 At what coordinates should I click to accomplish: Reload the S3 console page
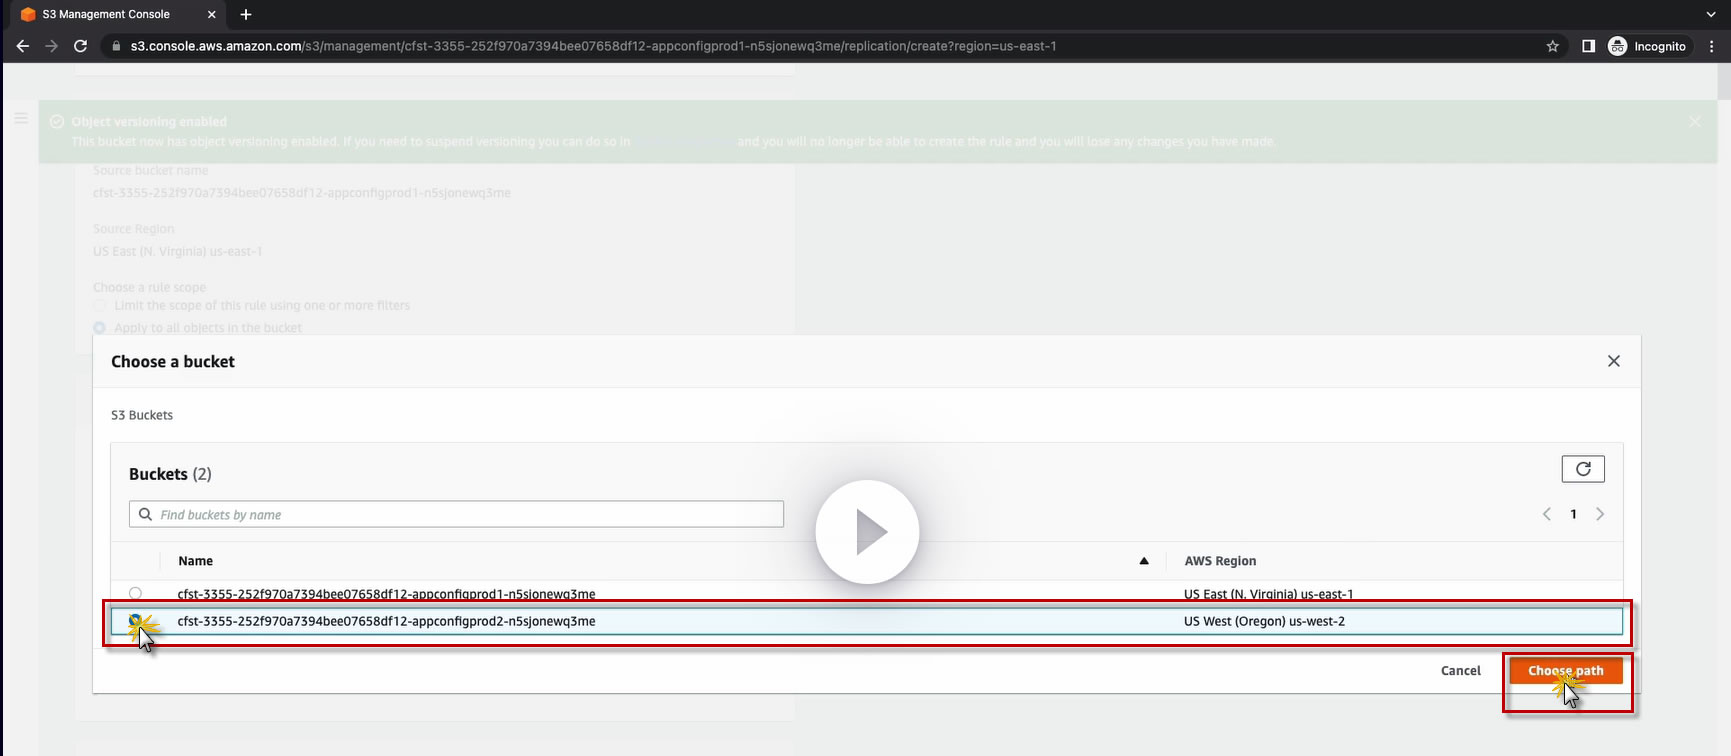[81, 46]
